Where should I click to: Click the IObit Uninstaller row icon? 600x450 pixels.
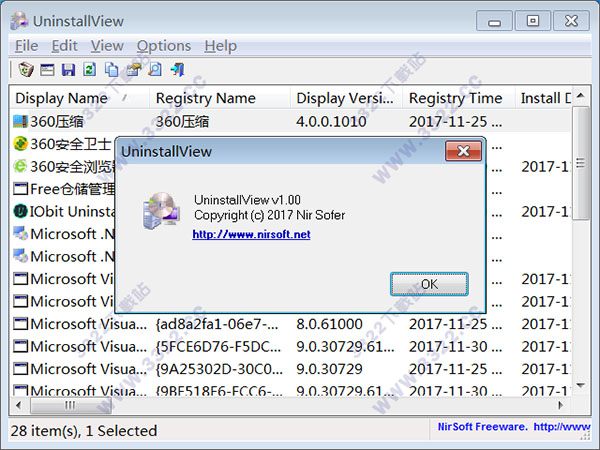20,211
